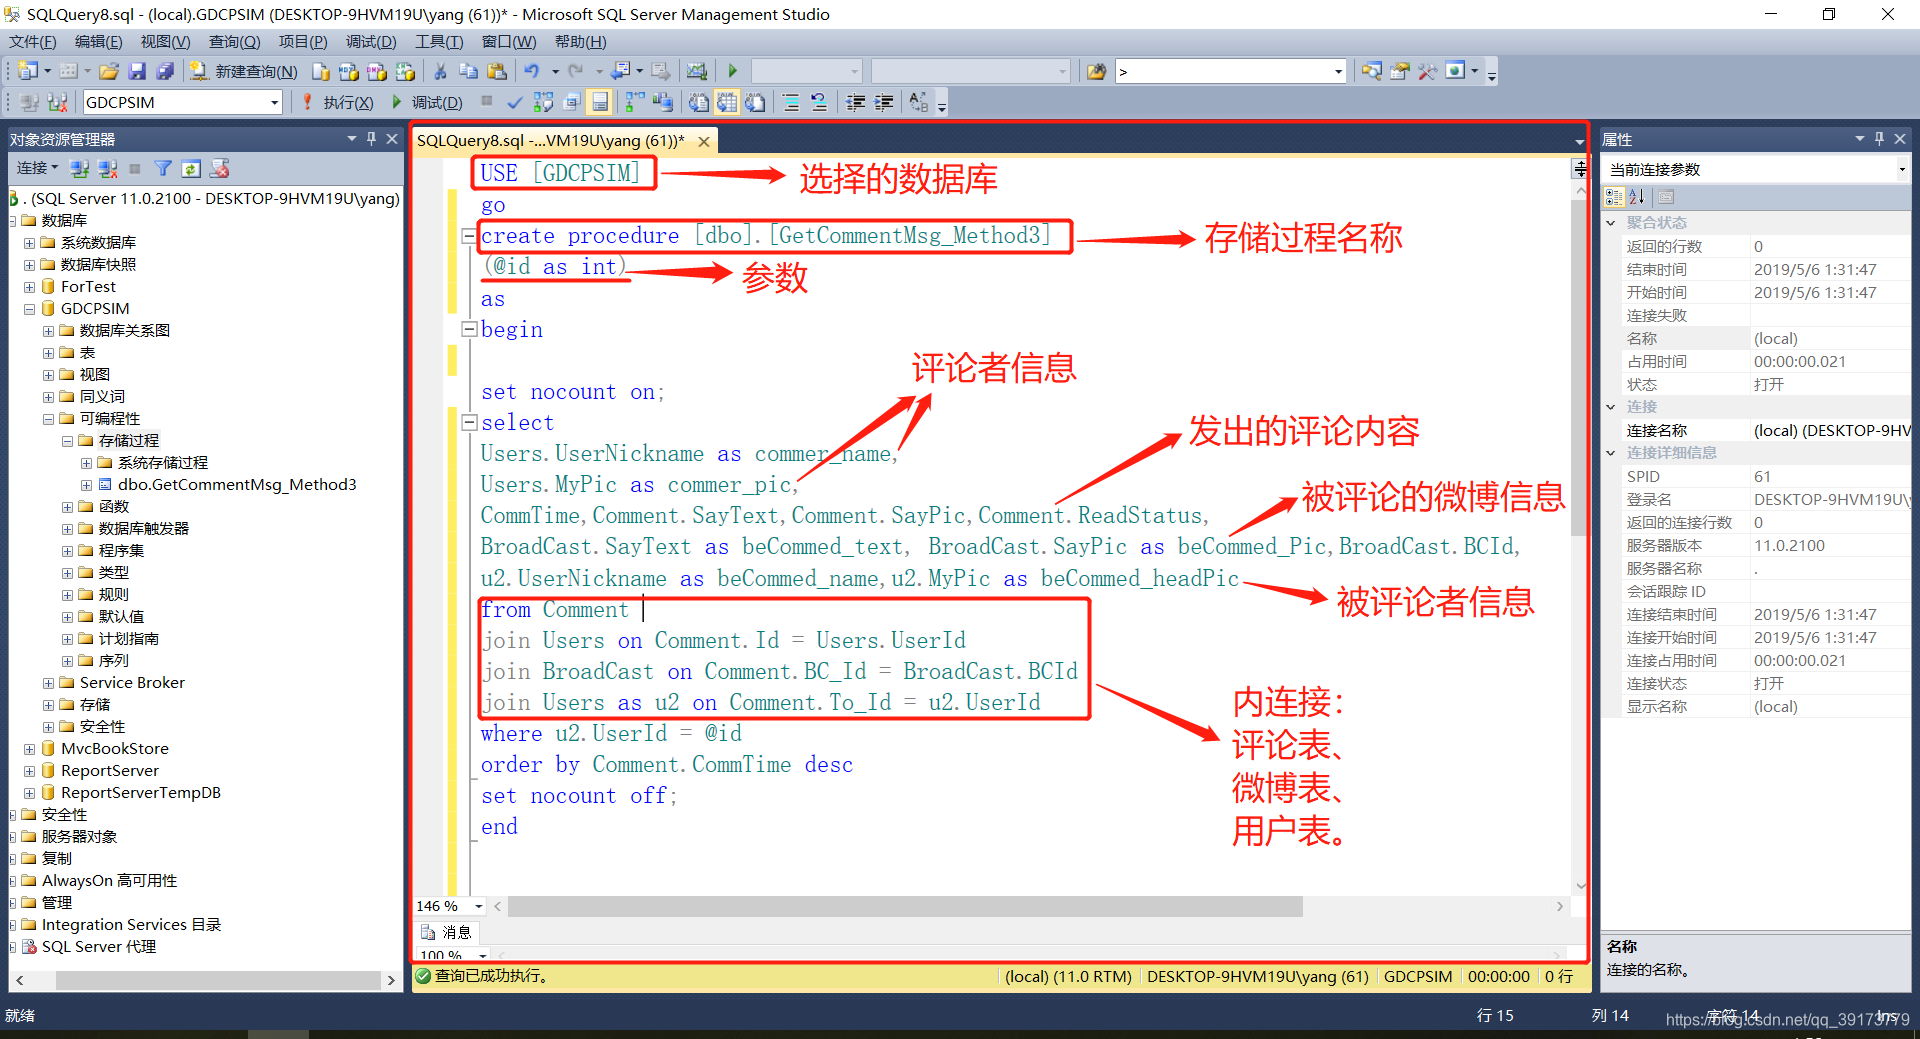Toggle Results to Text output icon

point(699,102)
